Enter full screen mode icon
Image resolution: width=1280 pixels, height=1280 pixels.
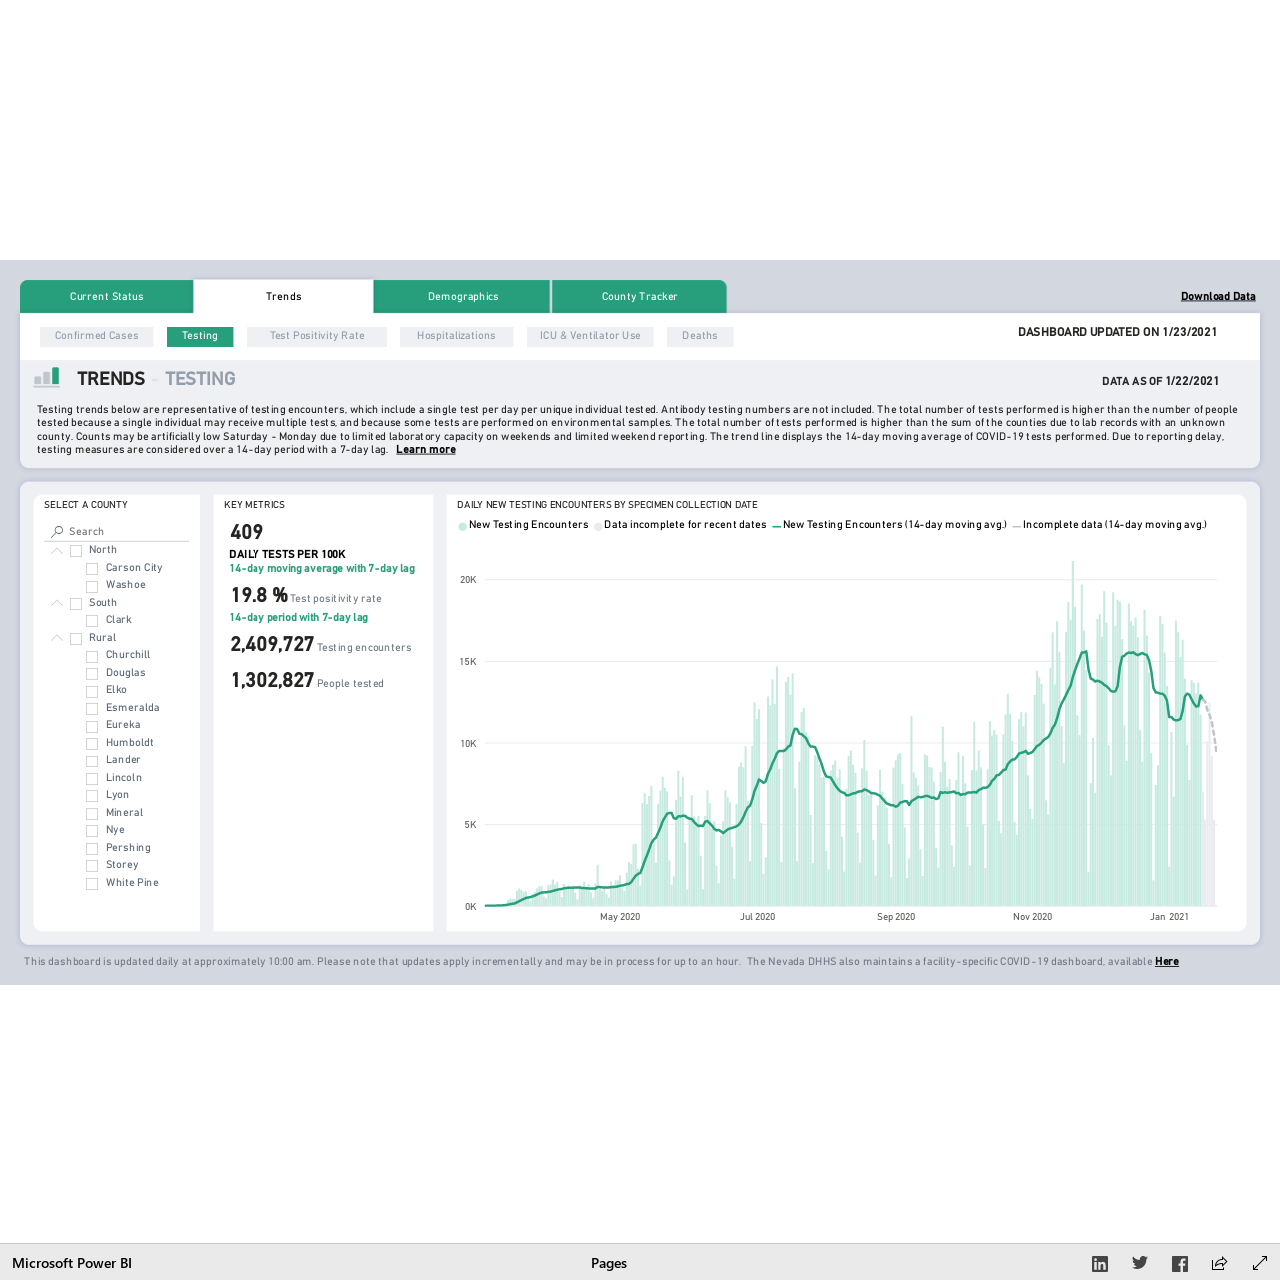tap(1260, 1264)
